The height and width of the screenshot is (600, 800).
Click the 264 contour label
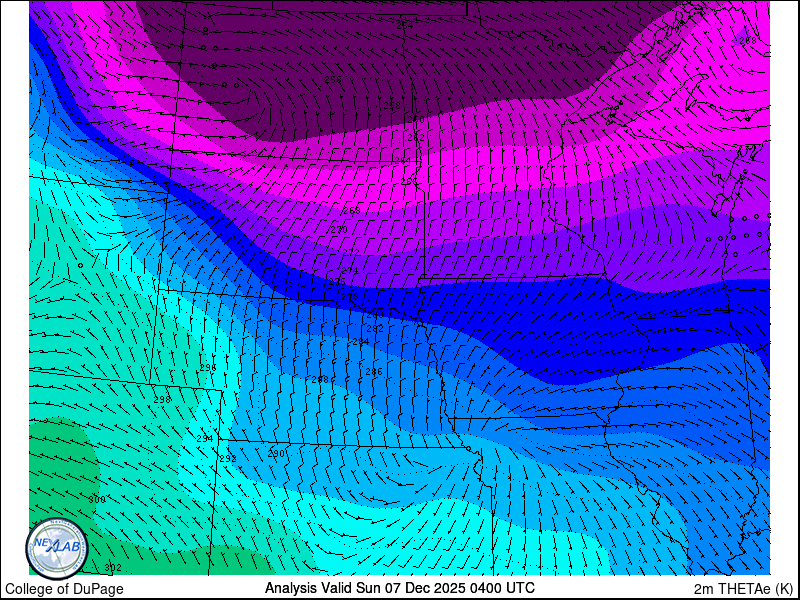click(x=403, y=160)
